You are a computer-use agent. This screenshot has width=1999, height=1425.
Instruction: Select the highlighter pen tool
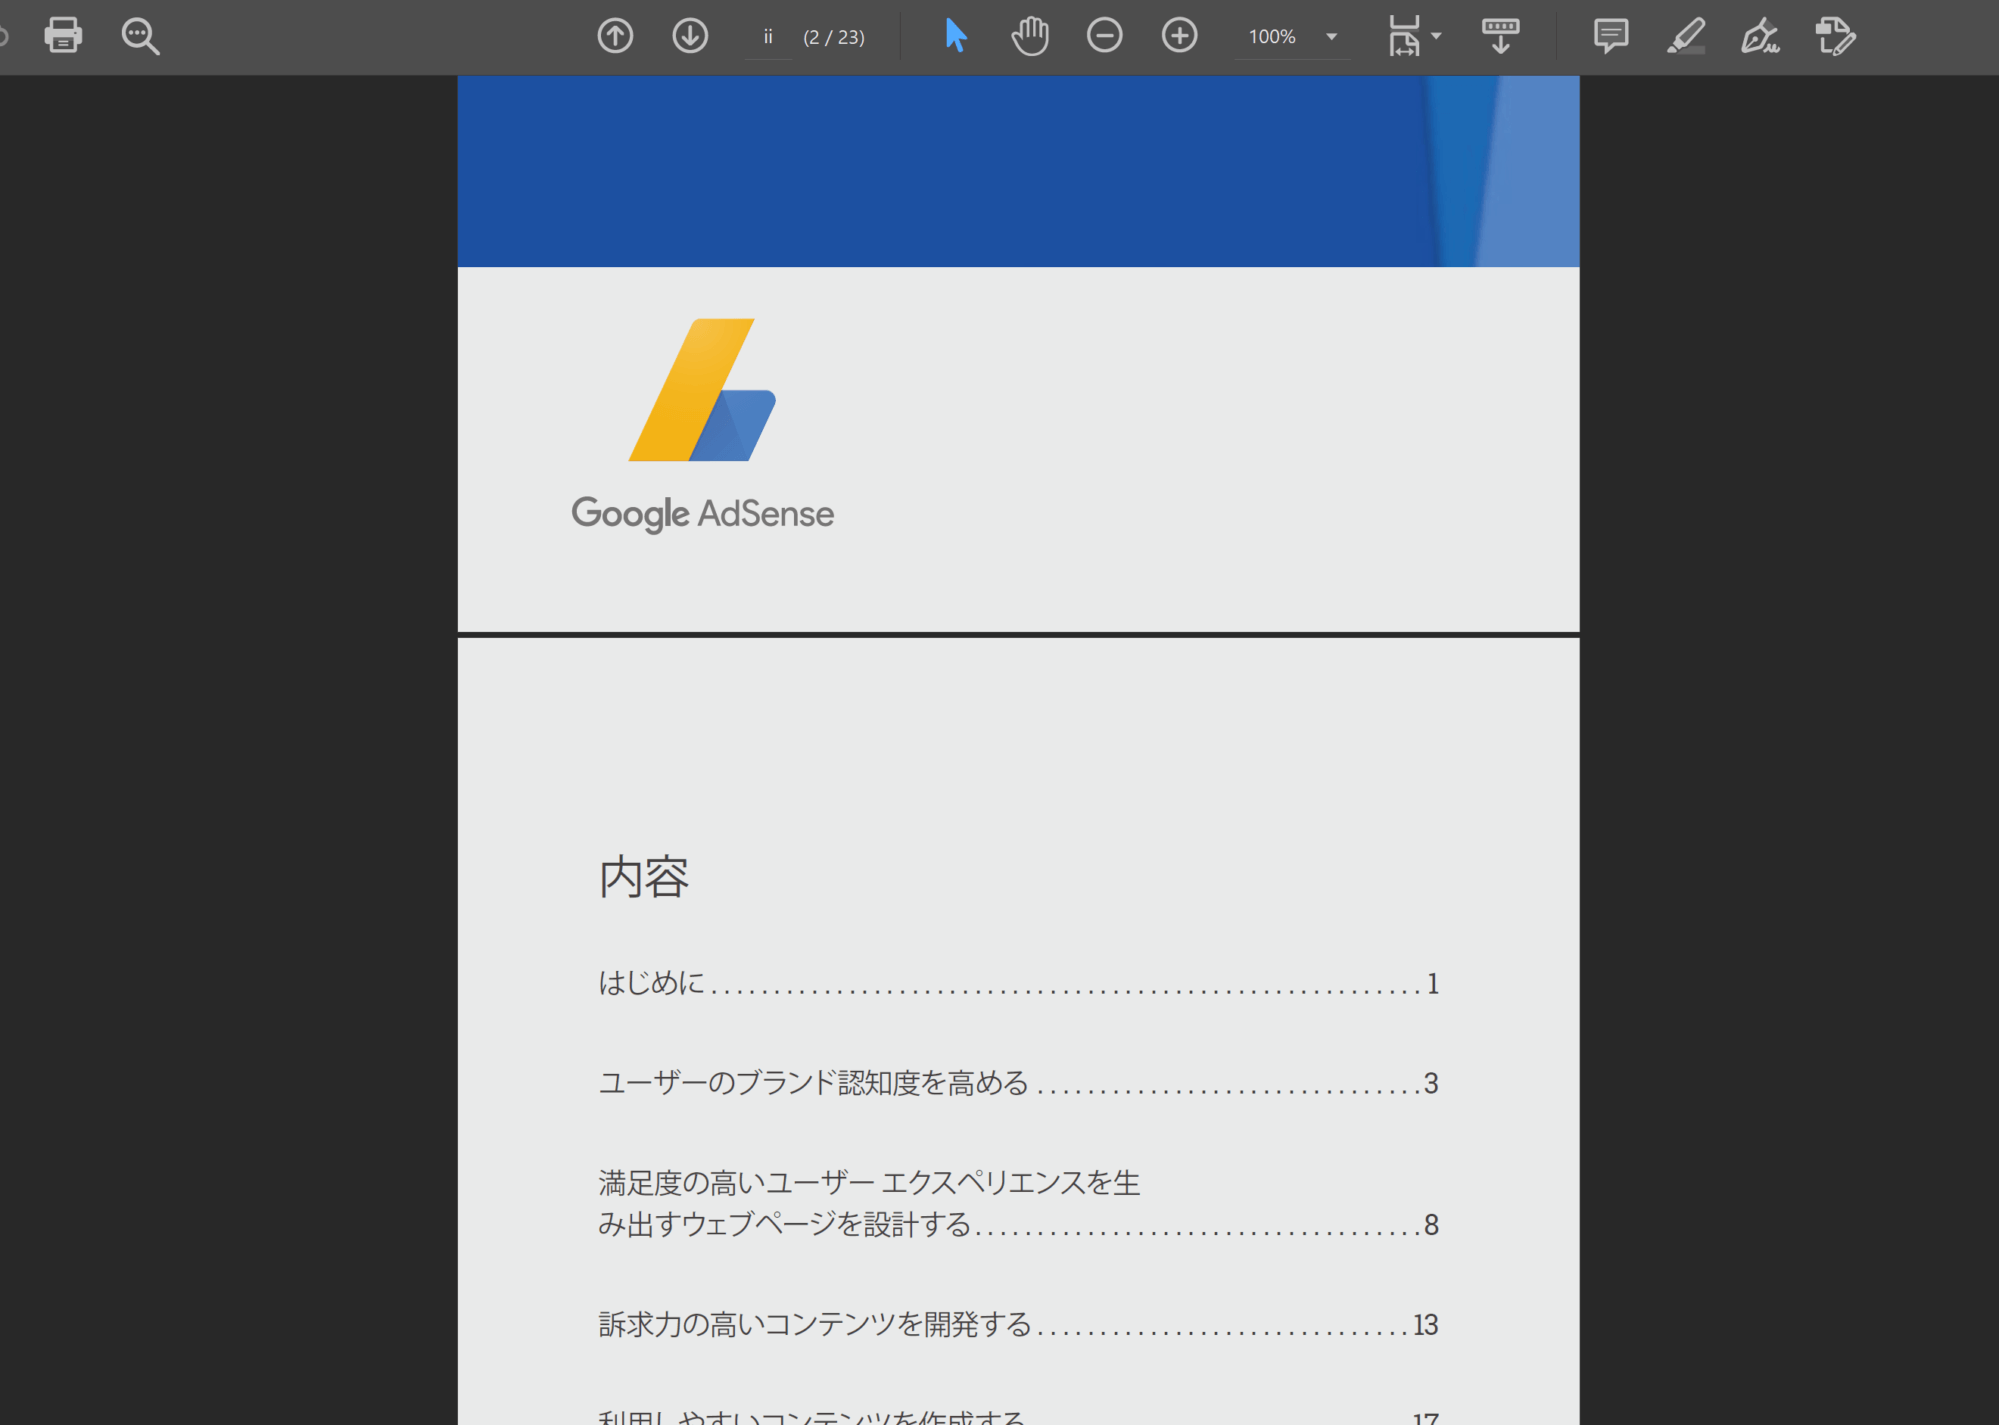pyautogui.click(x=1686, y=36)
